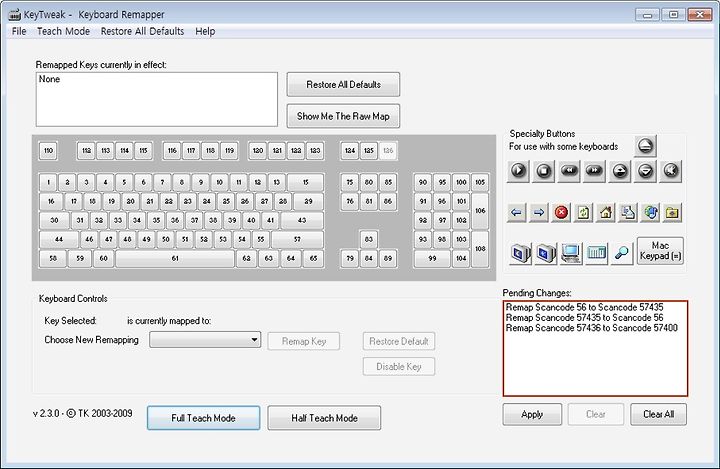This screenshot has height=469, width=720.
Task: Select function key 112
Action: pos(86,151)
